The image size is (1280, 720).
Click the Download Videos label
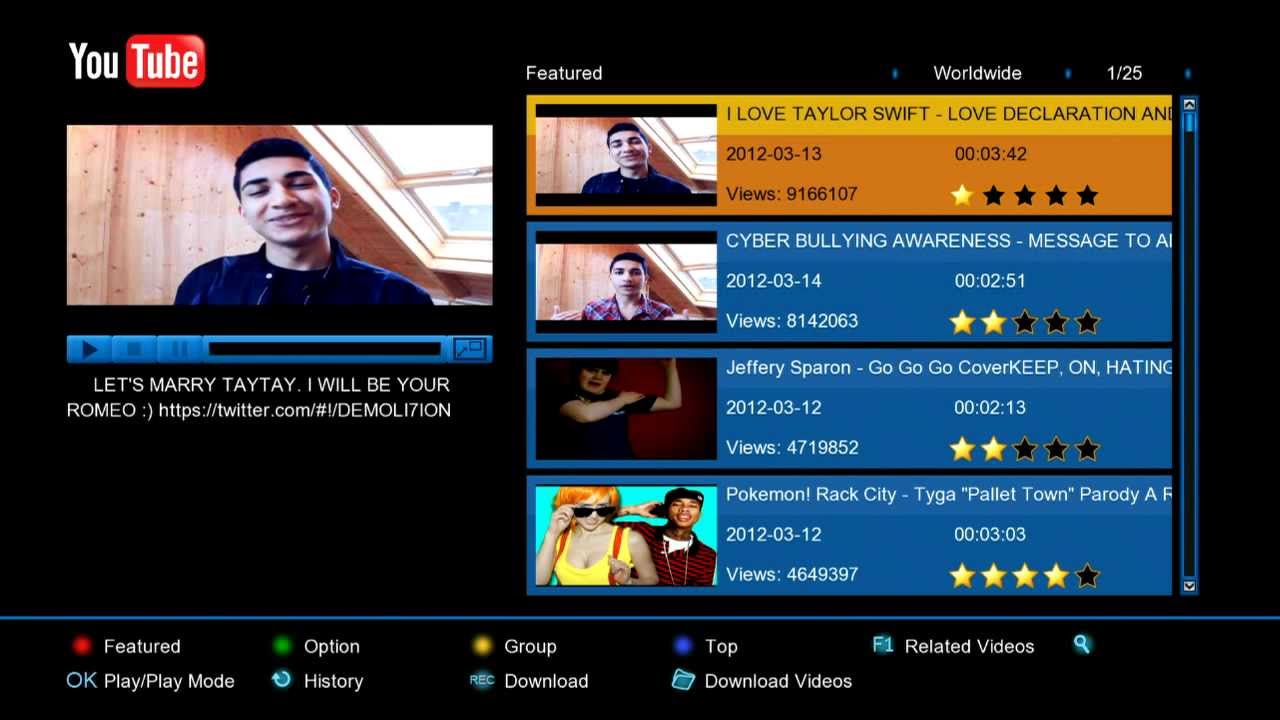pyautogui.click(x=778, y=681)
